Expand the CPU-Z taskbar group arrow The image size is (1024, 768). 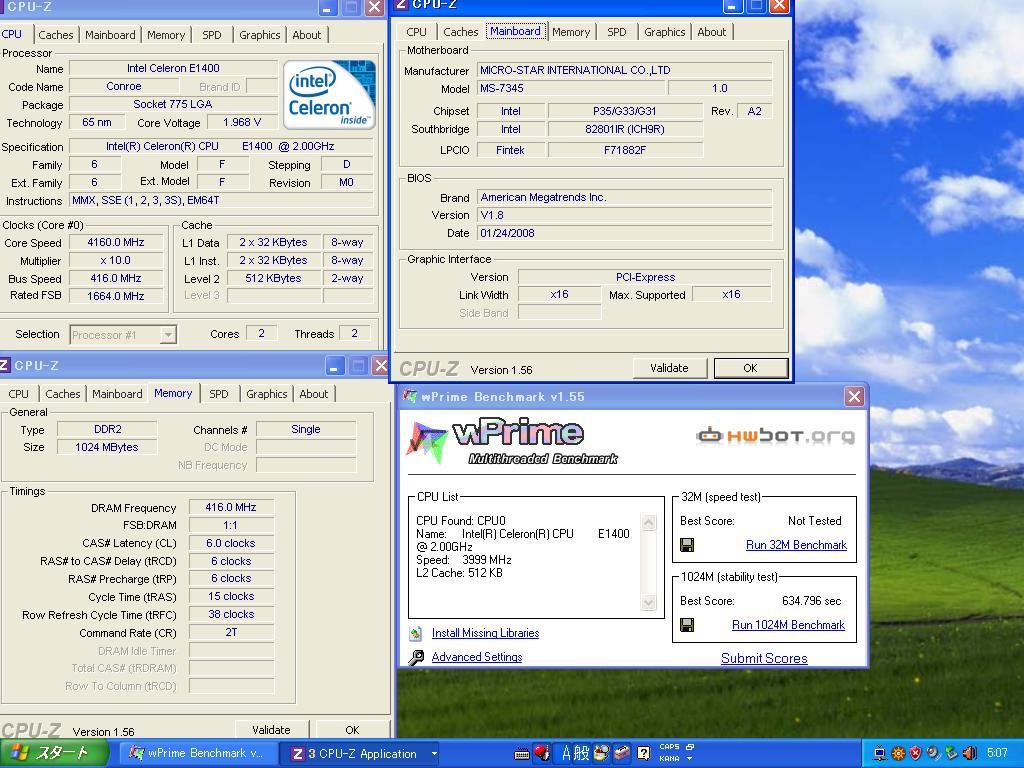coord(434,754)
